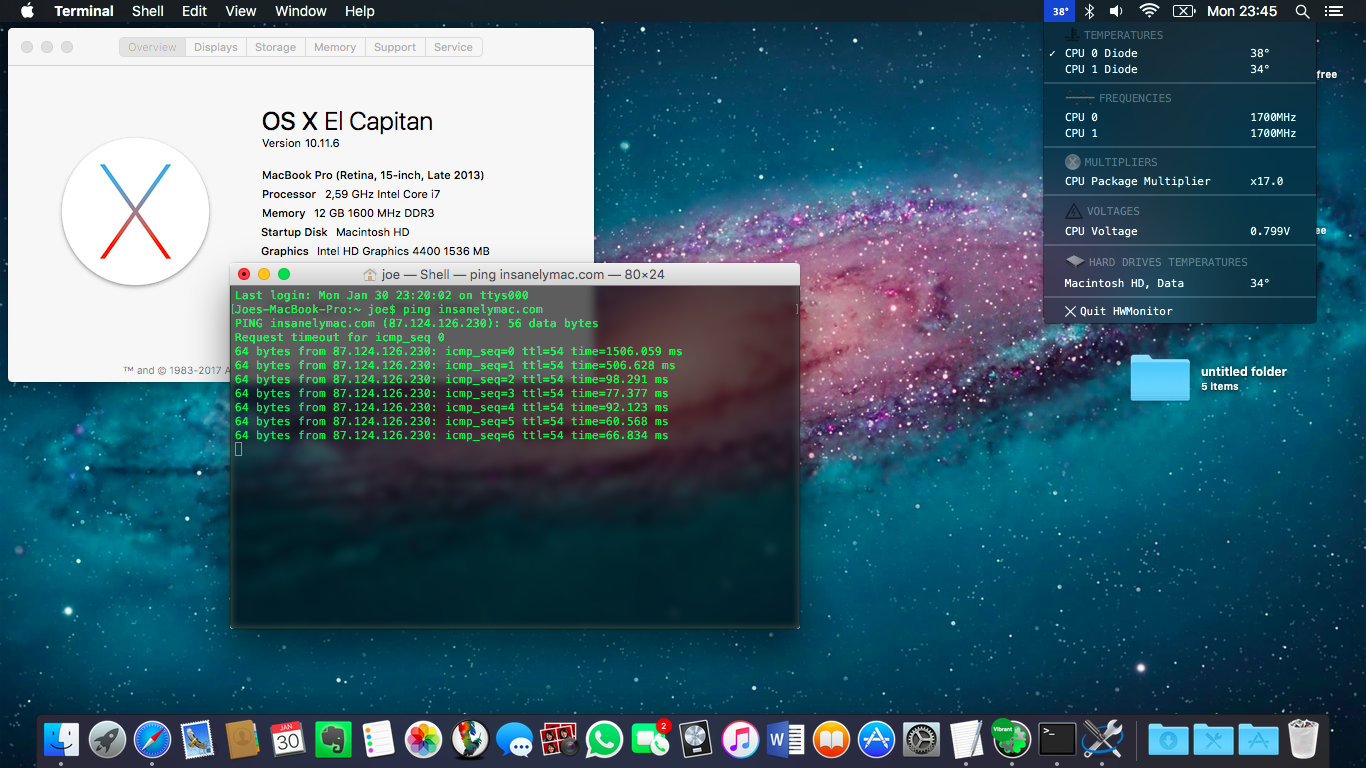Open Photos app in the Dock
This screenshot has width=1366, height=768.
[423, 740]
